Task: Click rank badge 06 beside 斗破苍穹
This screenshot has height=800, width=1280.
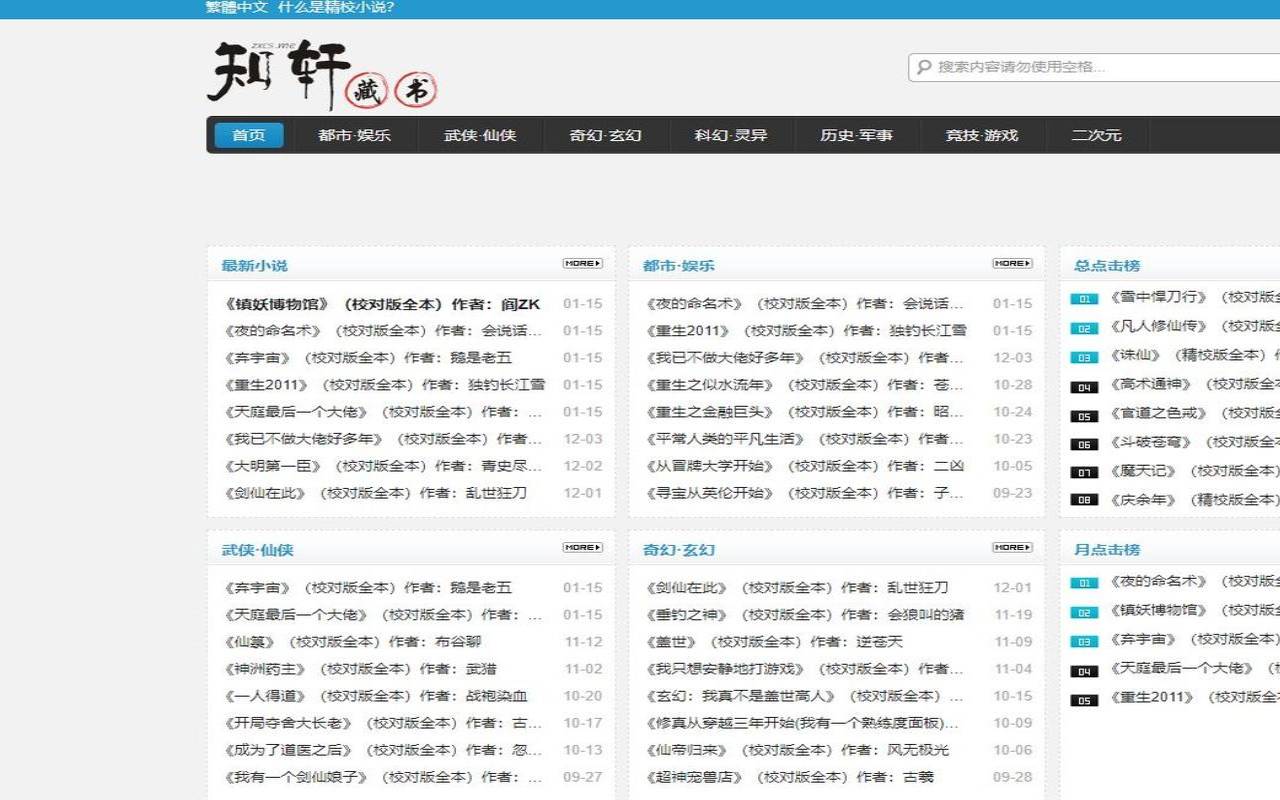Action: click(x=1084, y=444)
